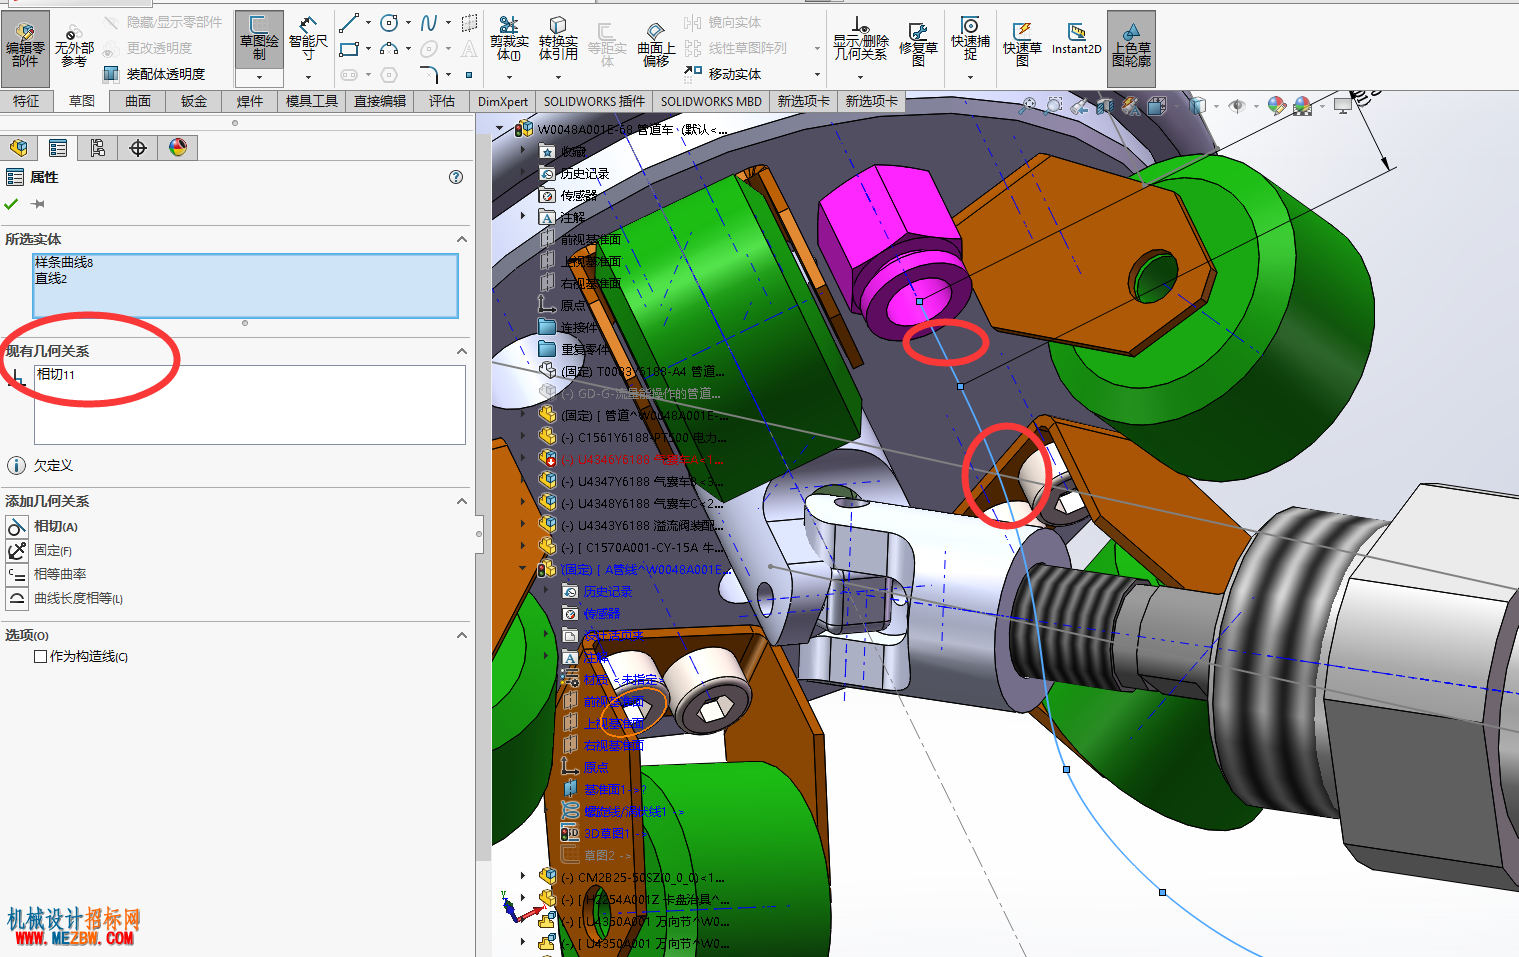The image size is (1519, 957).
Task: Click the help question mark in 属性 panel
Action: pyautogui.click(x=456, y=177)
